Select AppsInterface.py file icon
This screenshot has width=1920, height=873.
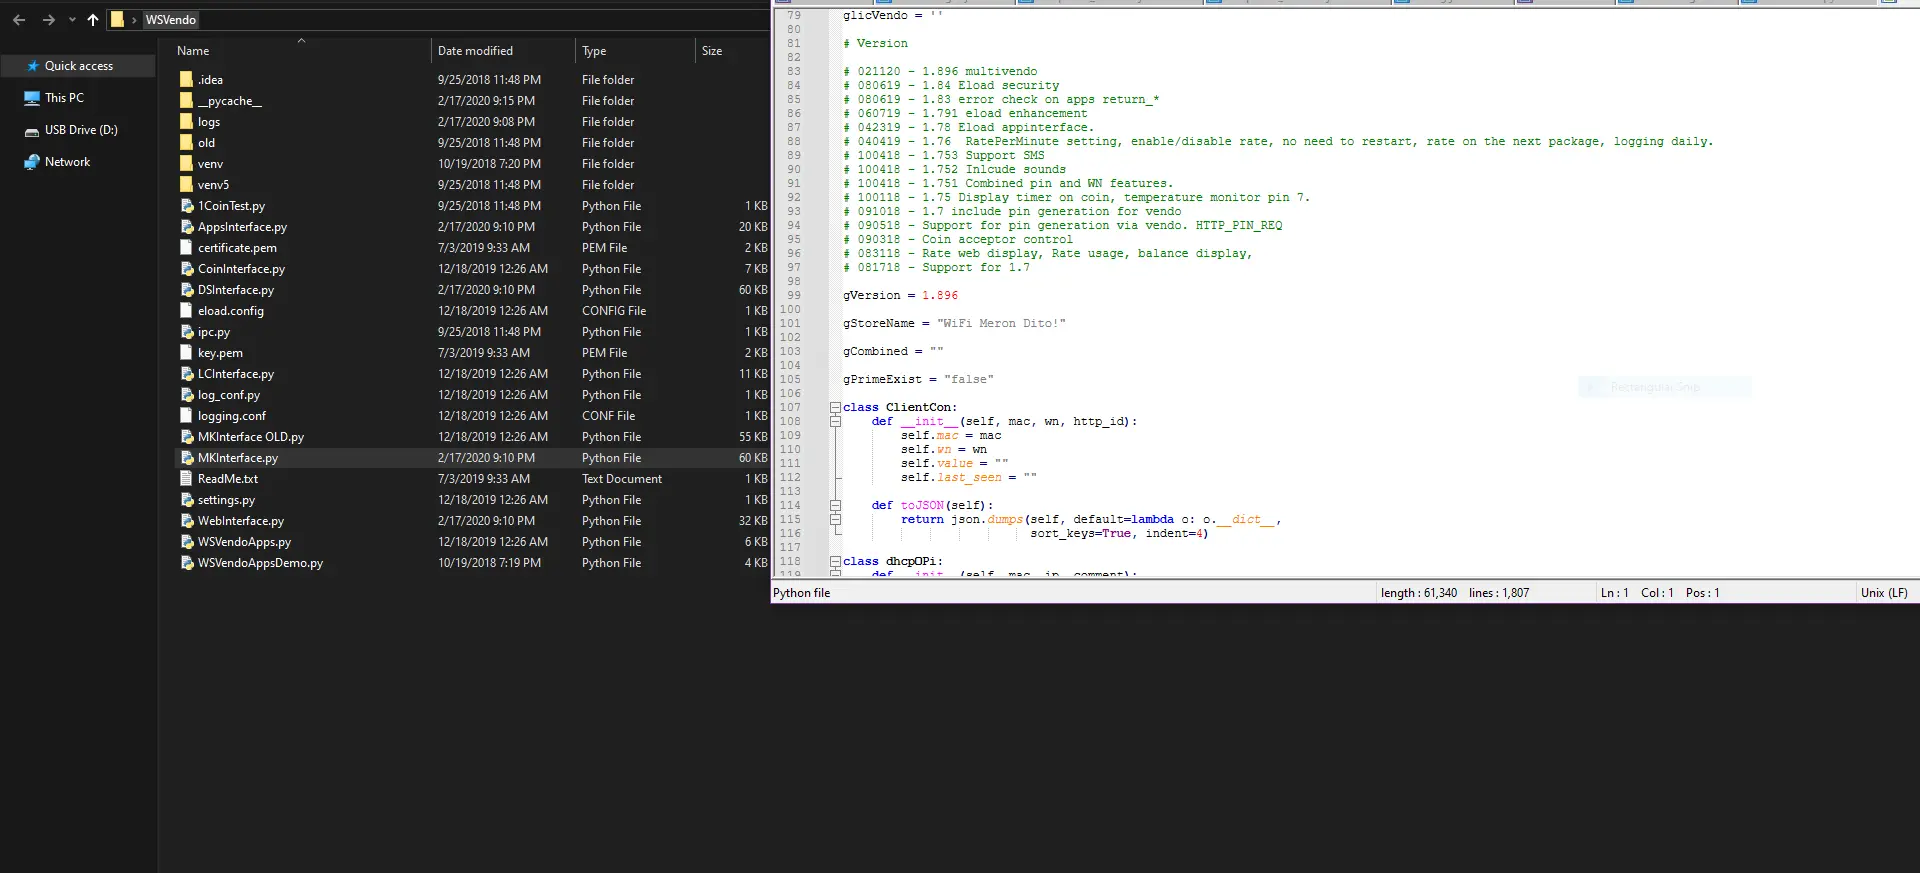(x=186, y=226)
